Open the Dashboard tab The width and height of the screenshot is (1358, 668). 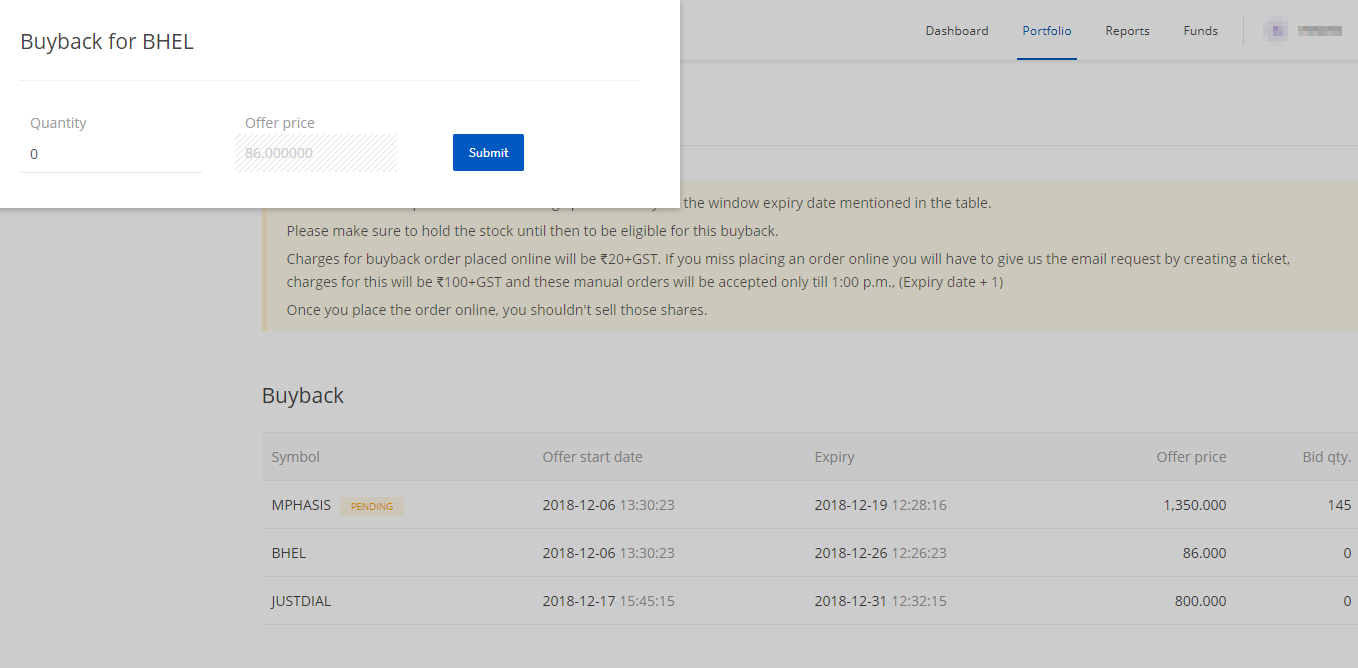(x=957, y=31)
